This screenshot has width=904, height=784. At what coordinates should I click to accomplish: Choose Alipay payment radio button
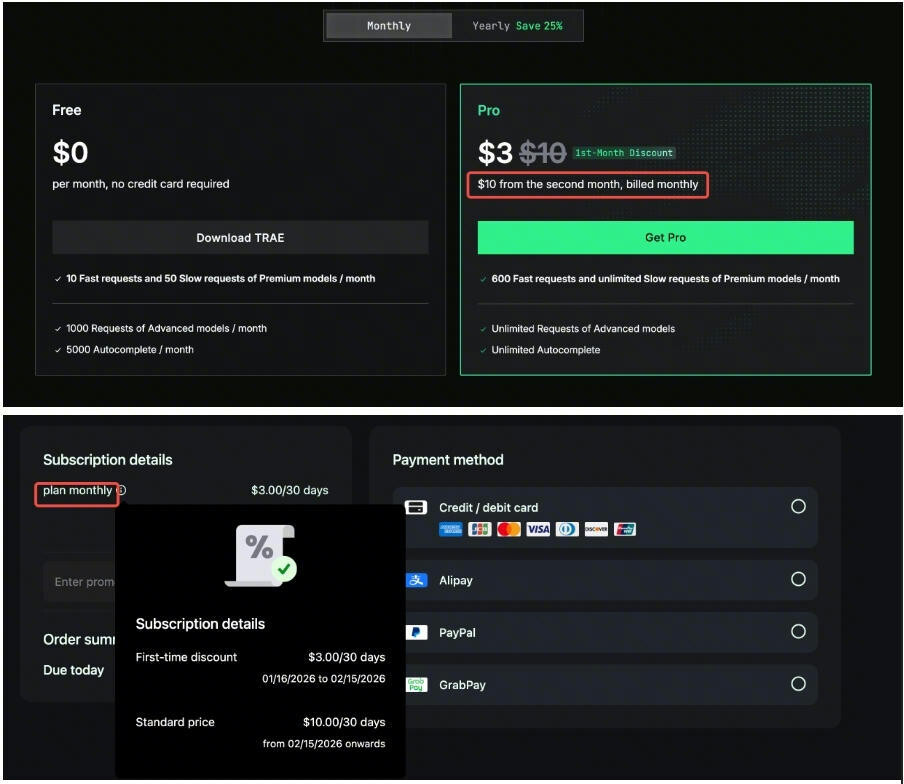(798, 579)
